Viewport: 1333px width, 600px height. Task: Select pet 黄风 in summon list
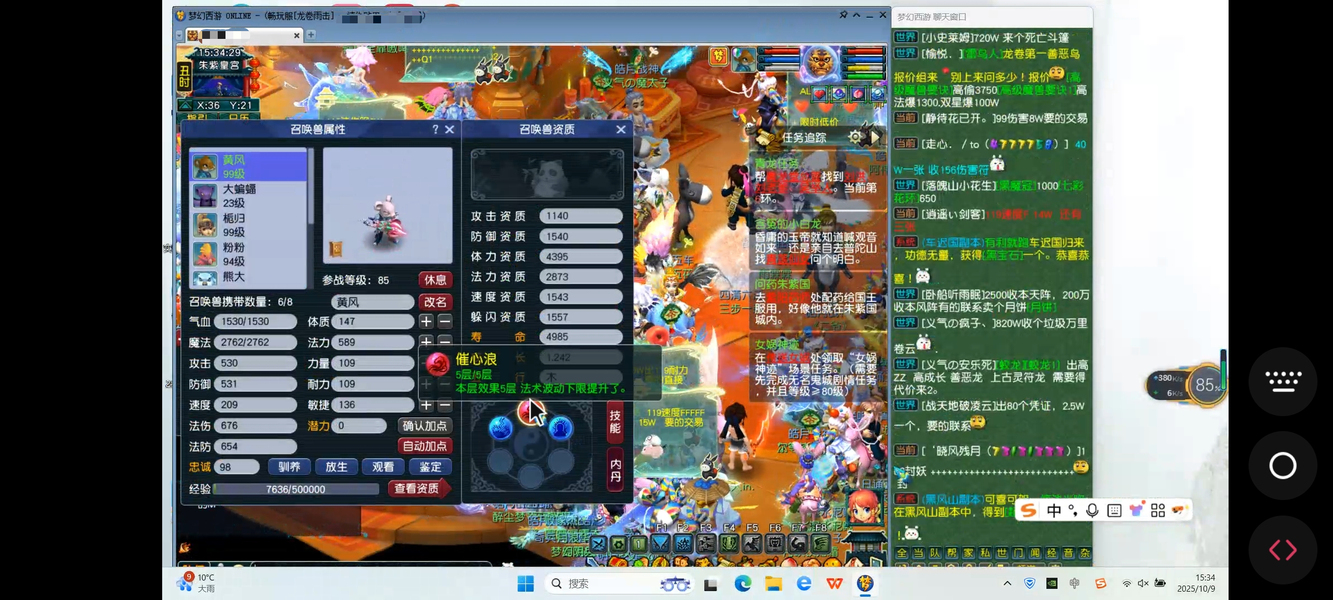(x=248, y=166)
